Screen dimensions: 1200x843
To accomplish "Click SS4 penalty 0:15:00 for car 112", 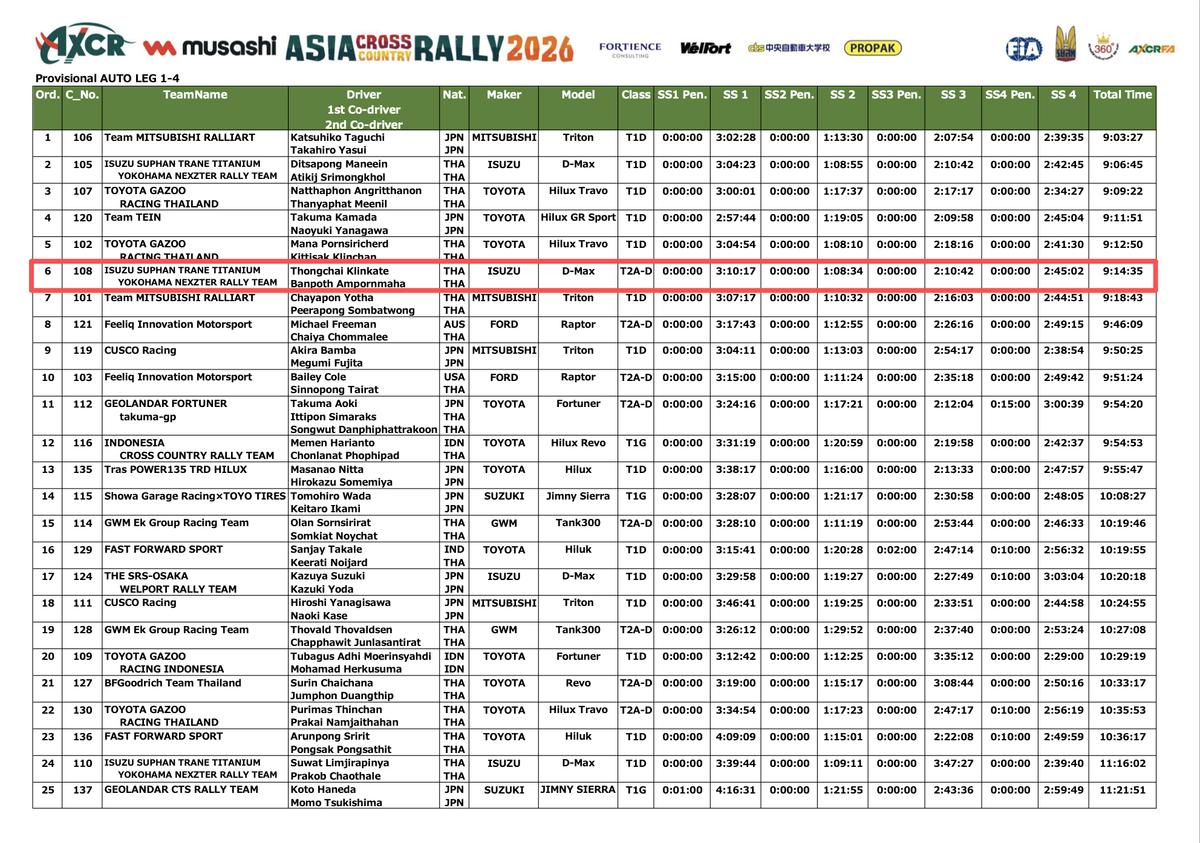I will (x=1009, y=404).
